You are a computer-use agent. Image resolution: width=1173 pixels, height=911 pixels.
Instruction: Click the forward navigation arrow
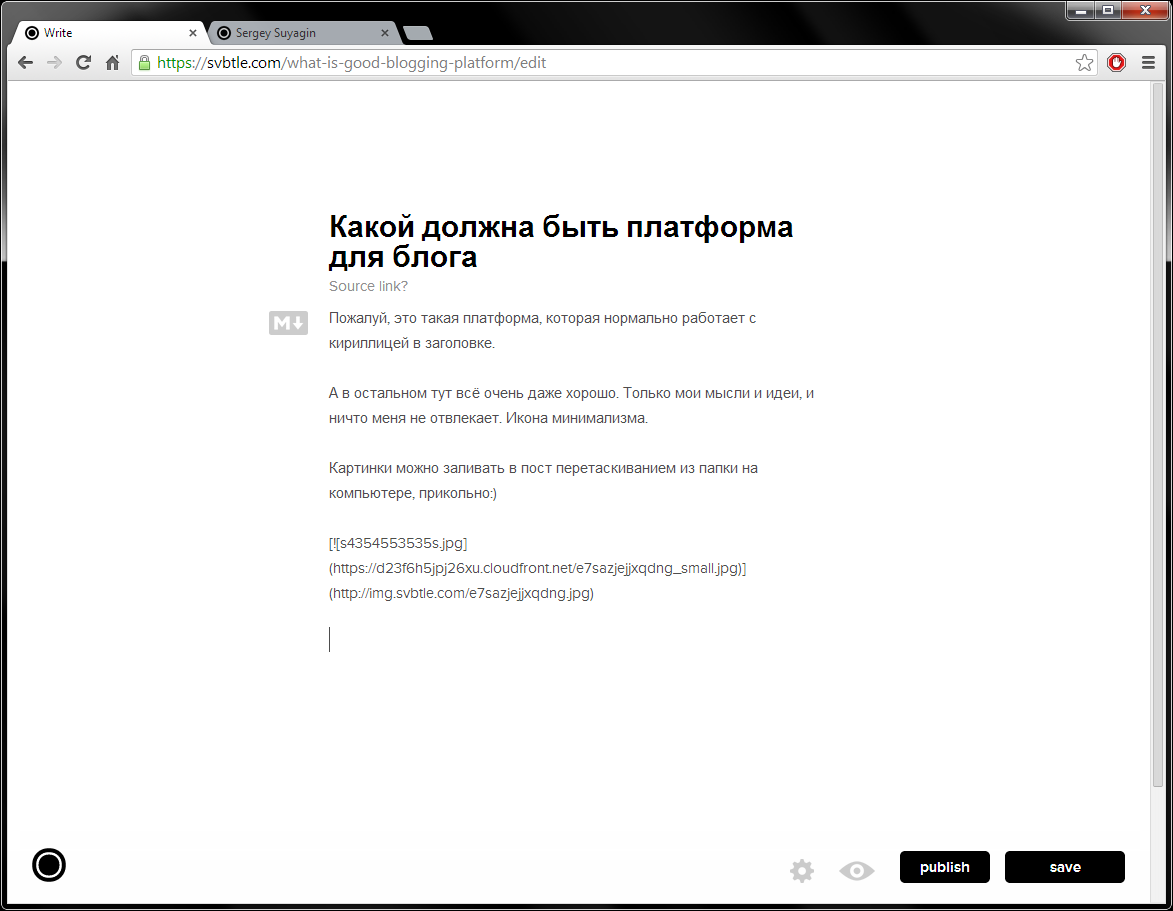point(54,63)
